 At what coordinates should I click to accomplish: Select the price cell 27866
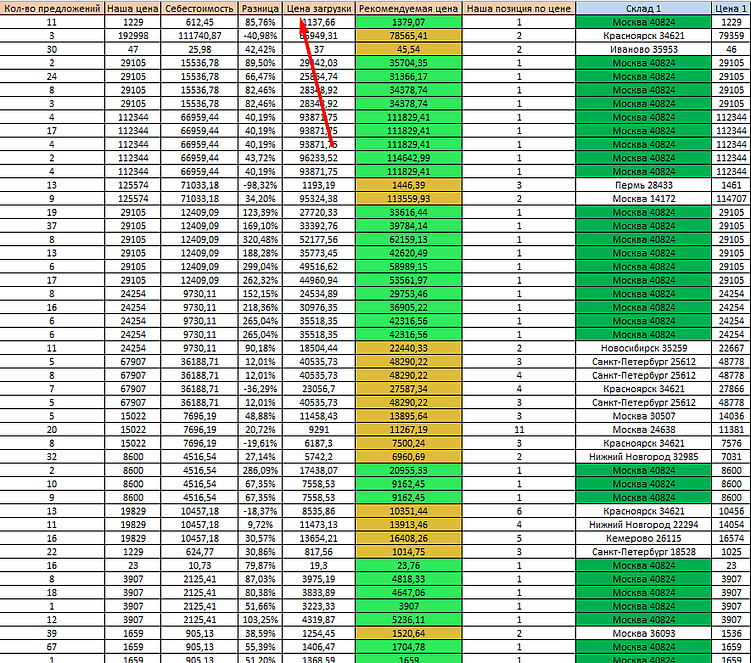(x=731, y=389)
